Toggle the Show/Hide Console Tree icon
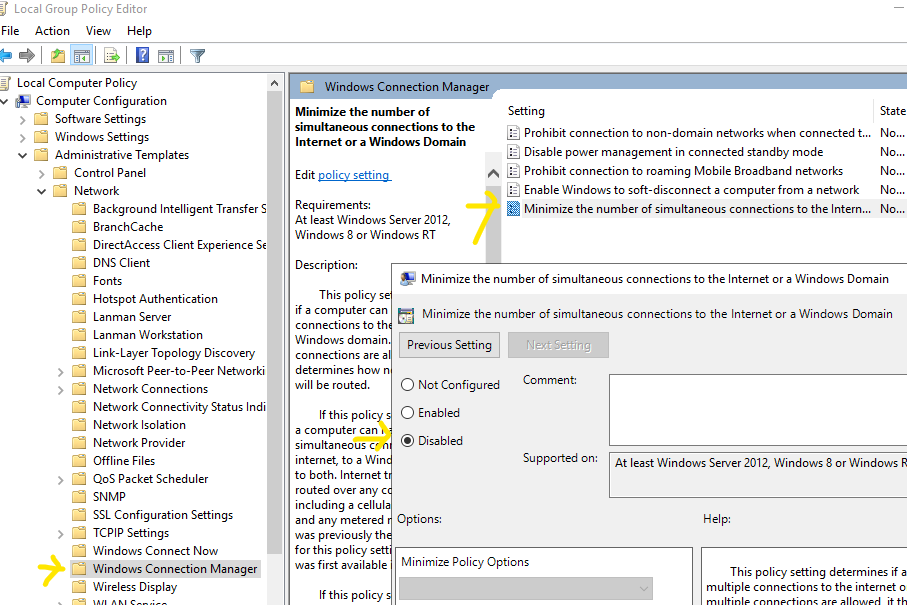The image size is (907, 605). point(82,56)
